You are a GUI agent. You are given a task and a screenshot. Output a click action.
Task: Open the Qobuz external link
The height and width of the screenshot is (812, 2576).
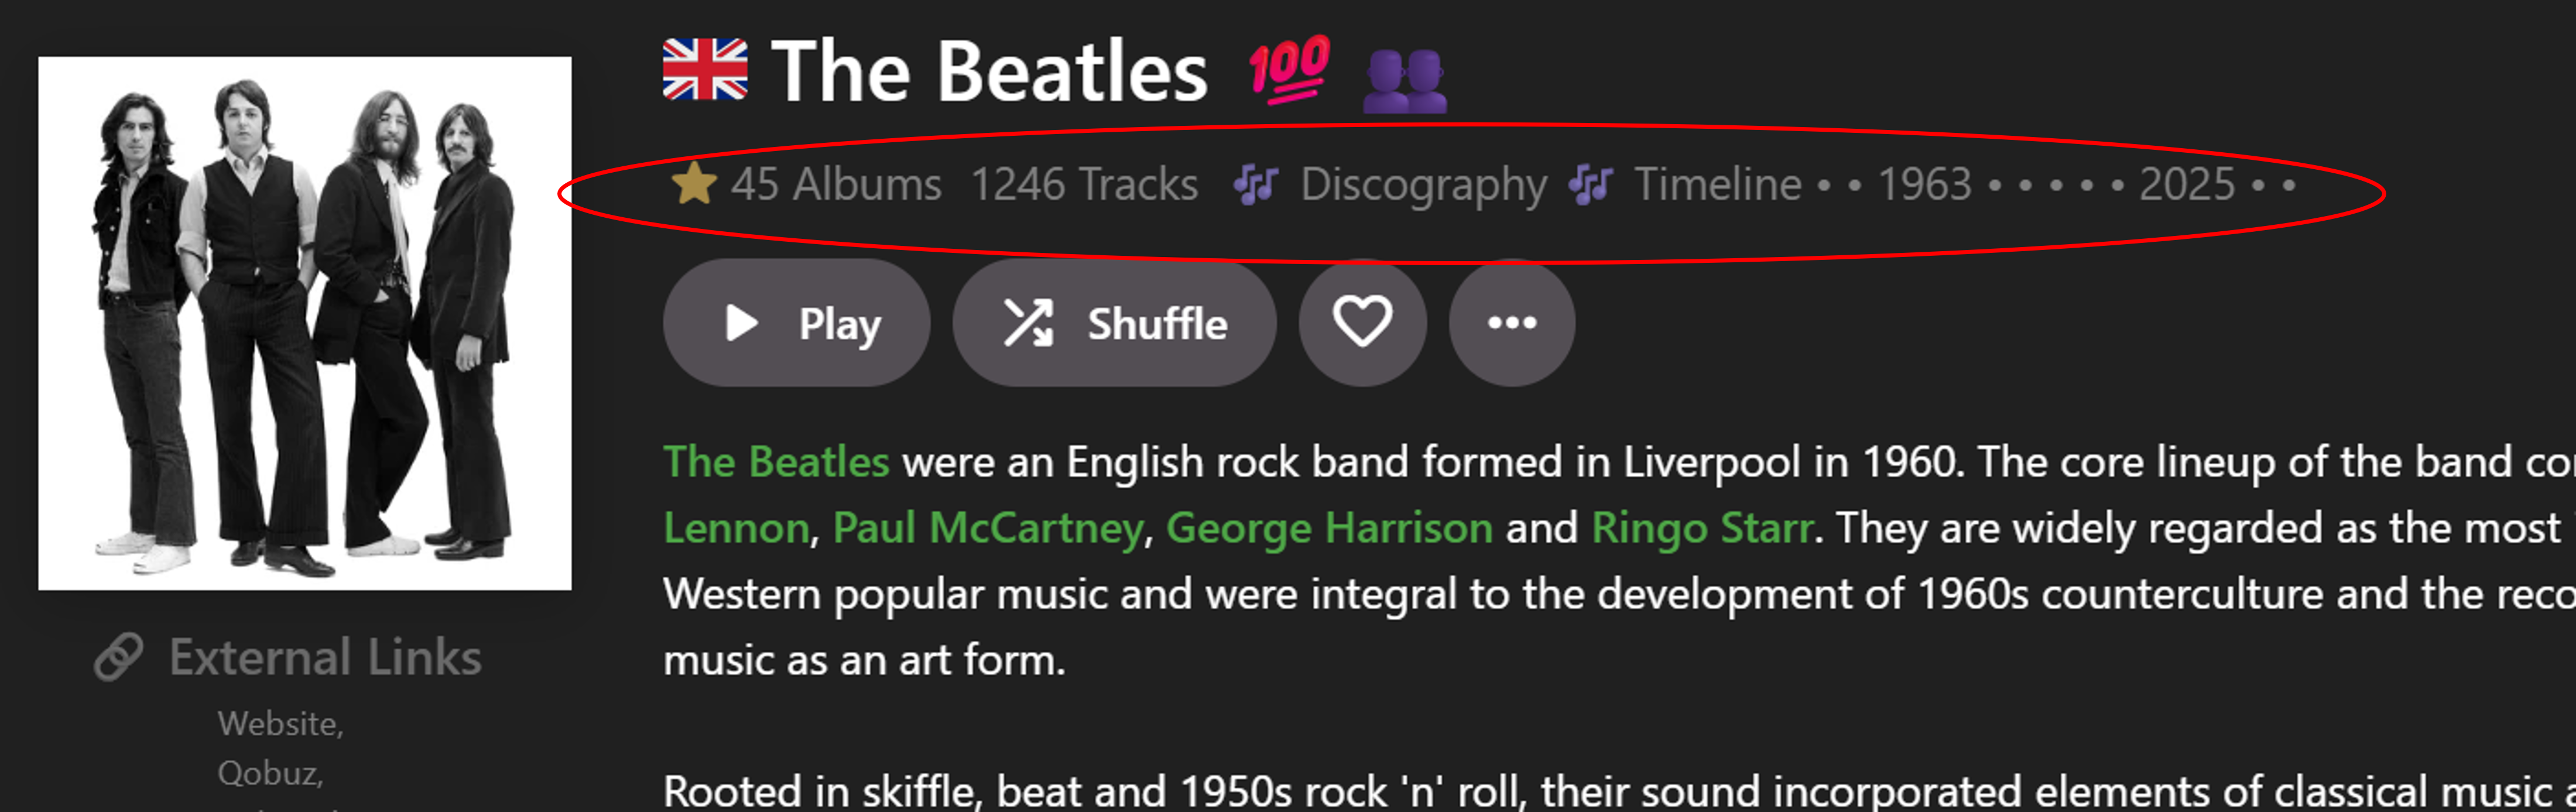(267, 773)
